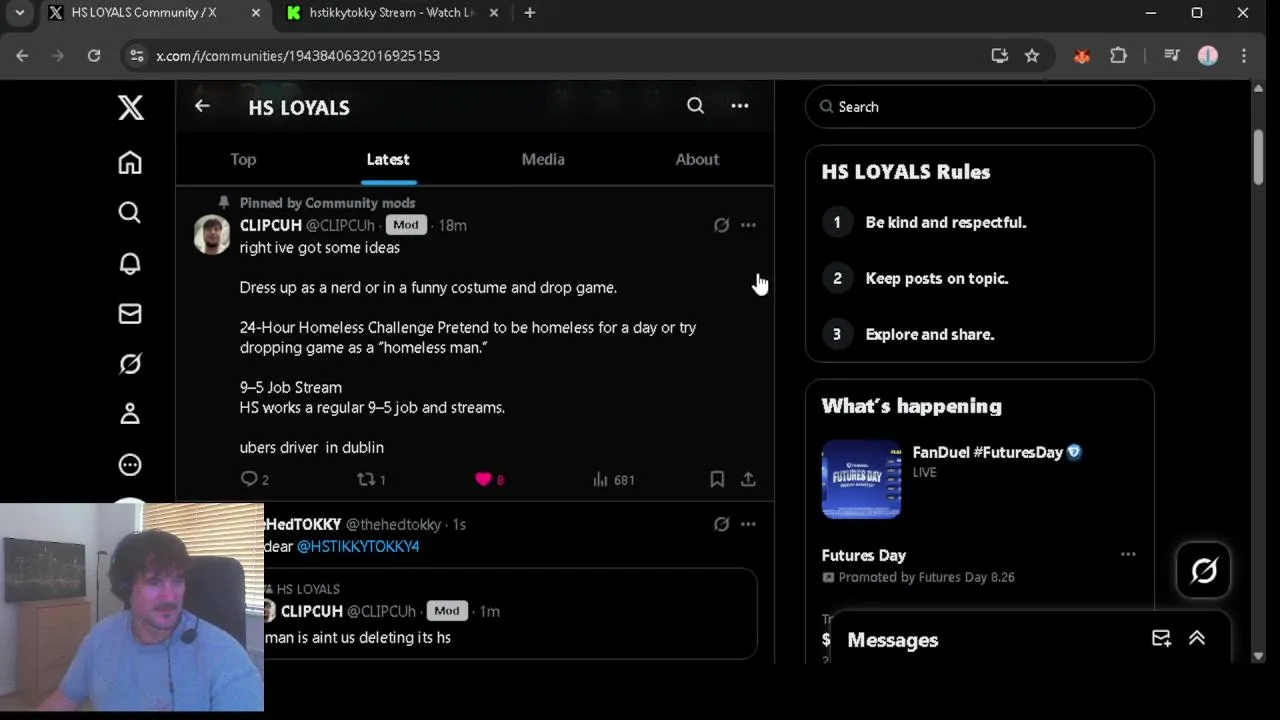Open the About tab
1280x720 pixels.
tap(697, 159)
